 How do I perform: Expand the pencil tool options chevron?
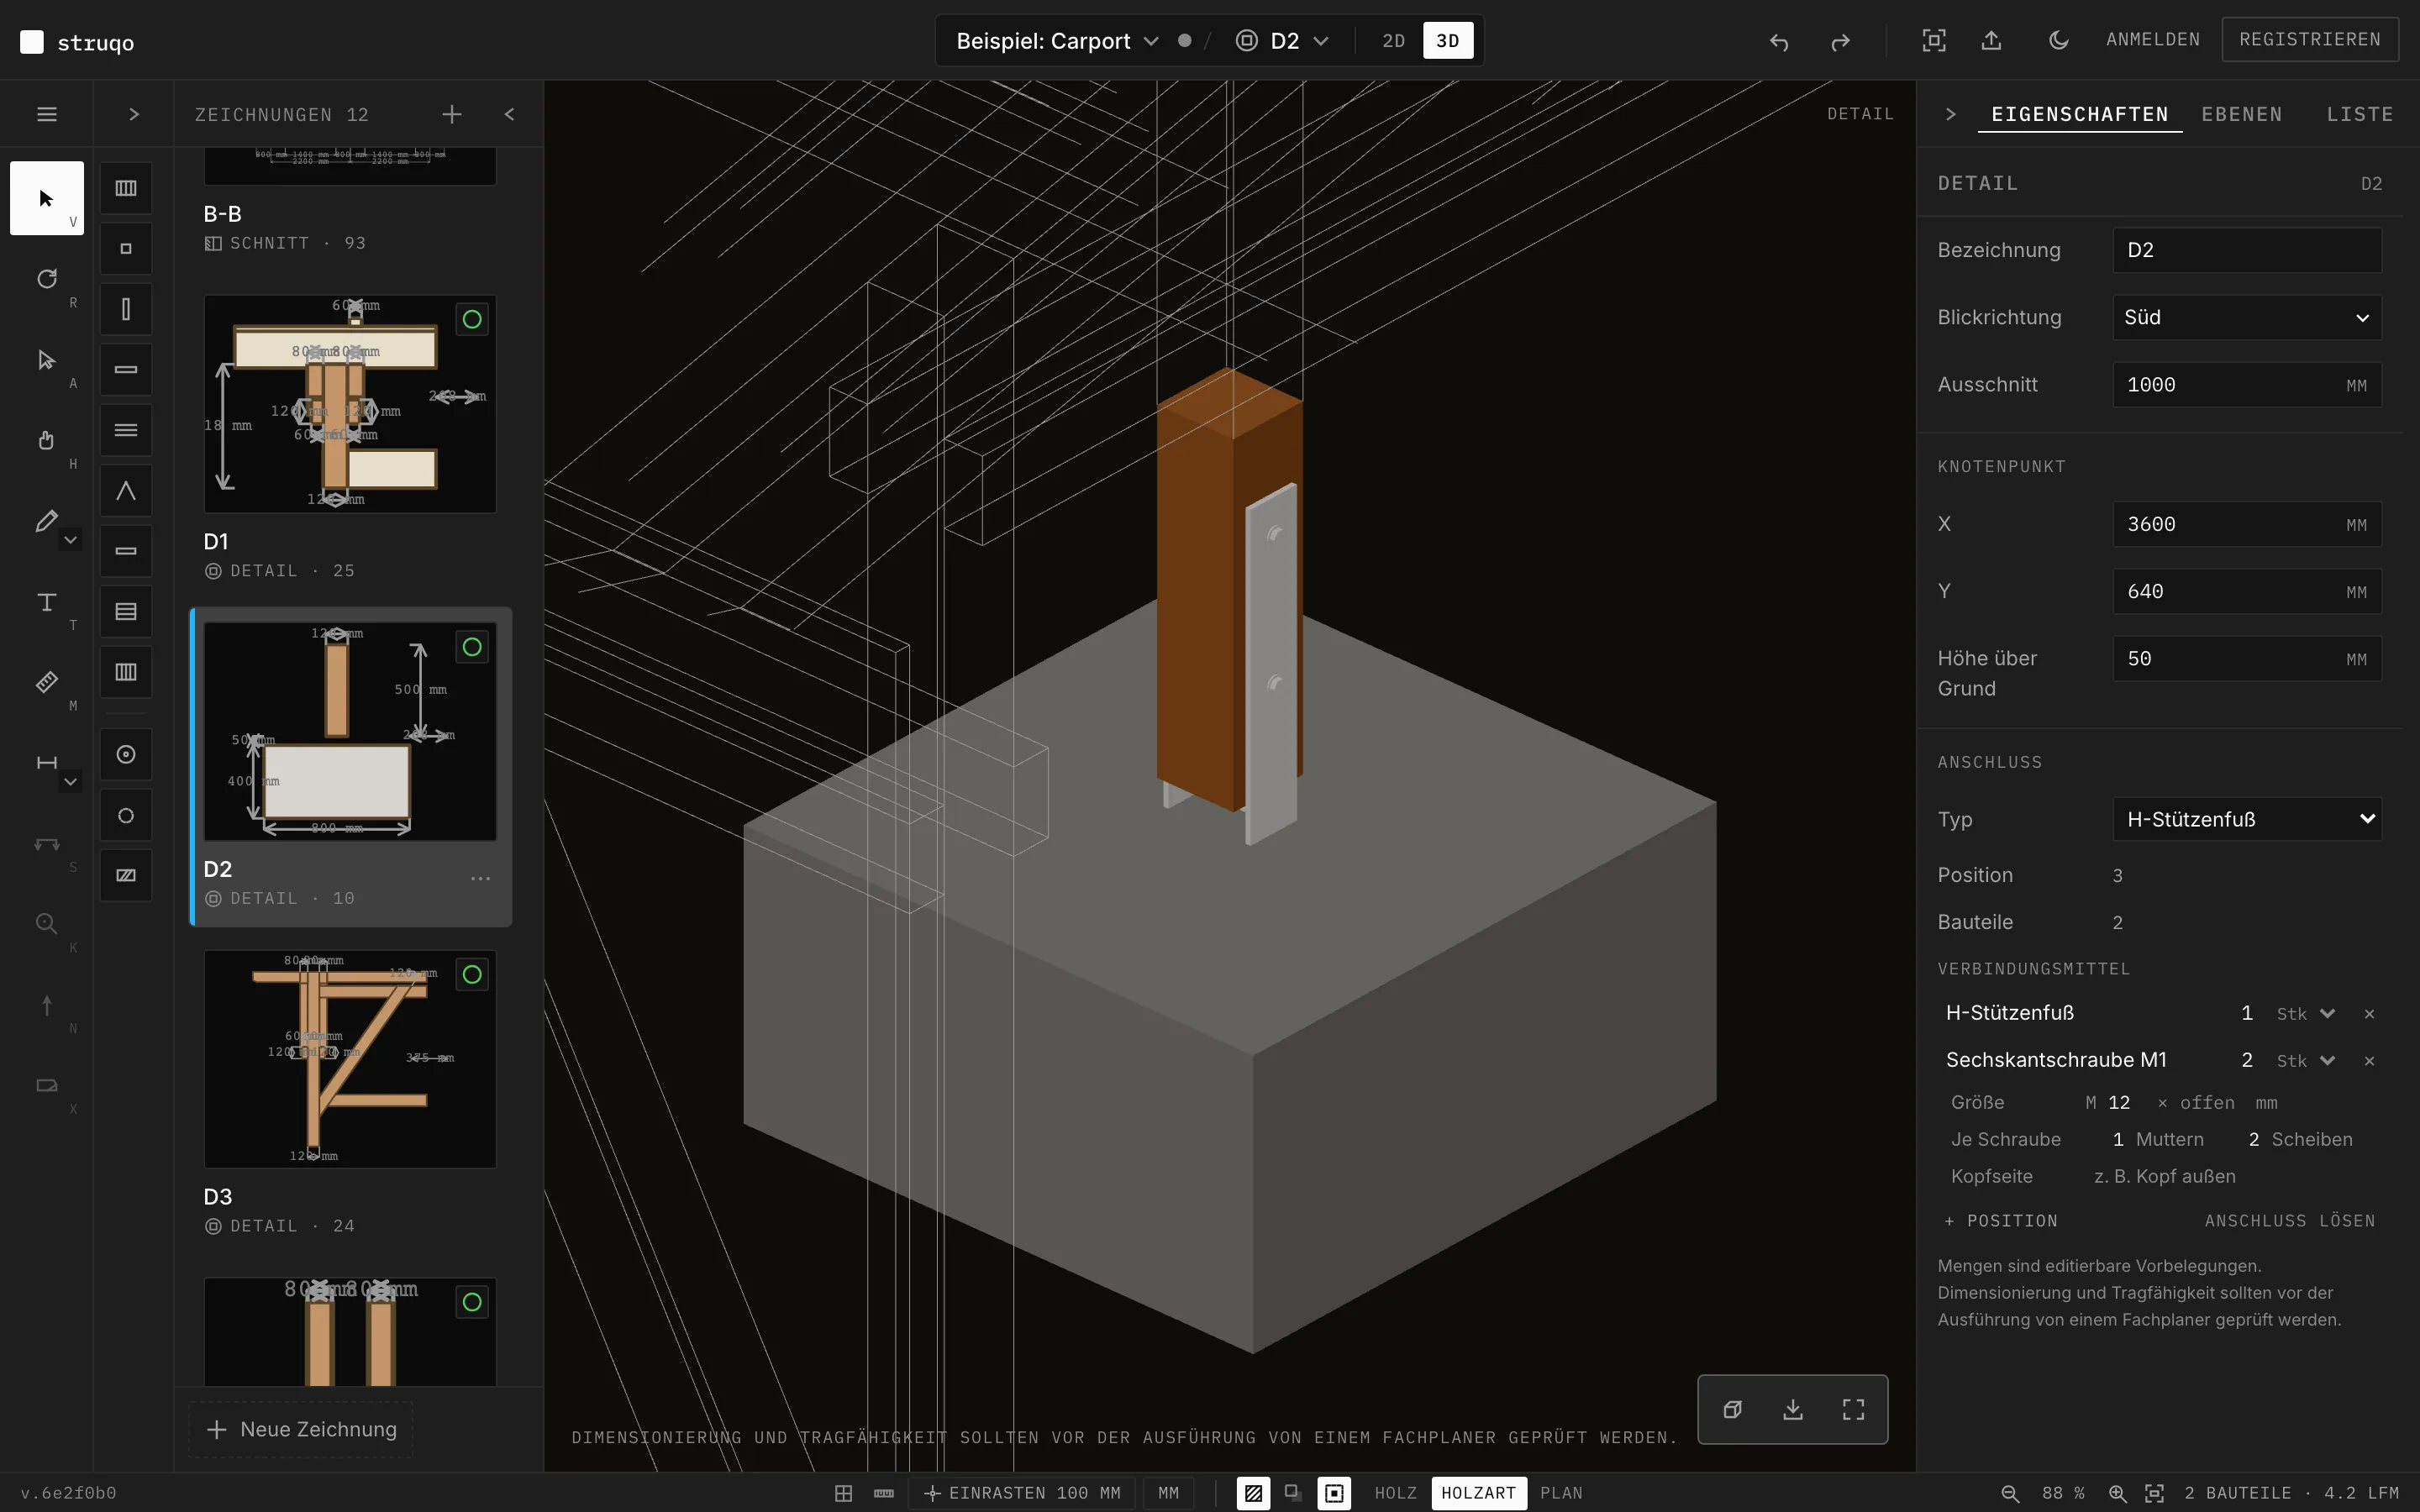click(70, 540)
